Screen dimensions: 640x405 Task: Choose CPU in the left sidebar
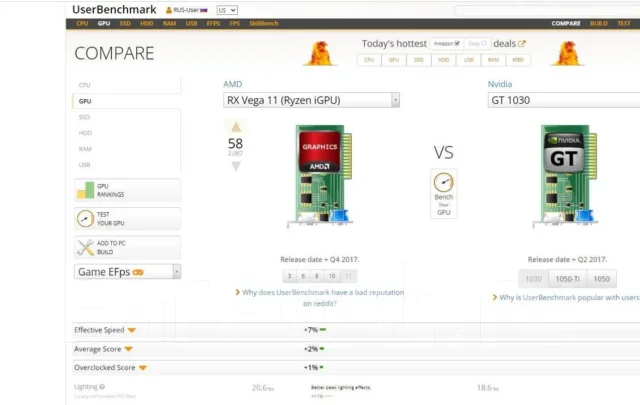(x=127, y=85)
